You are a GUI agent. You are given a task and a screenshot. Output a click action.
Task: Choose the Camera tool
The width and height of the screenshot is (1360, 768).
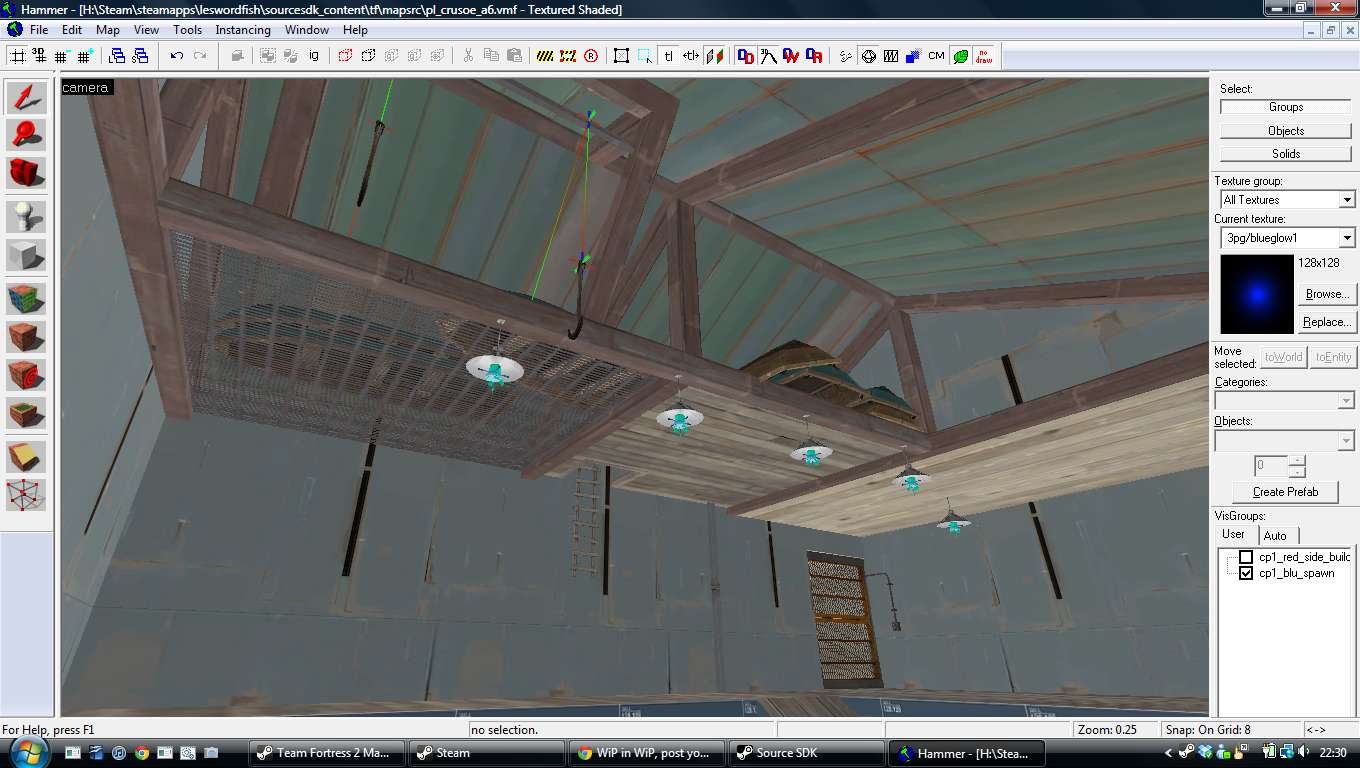pyautogui.click(x=27, y=172)
